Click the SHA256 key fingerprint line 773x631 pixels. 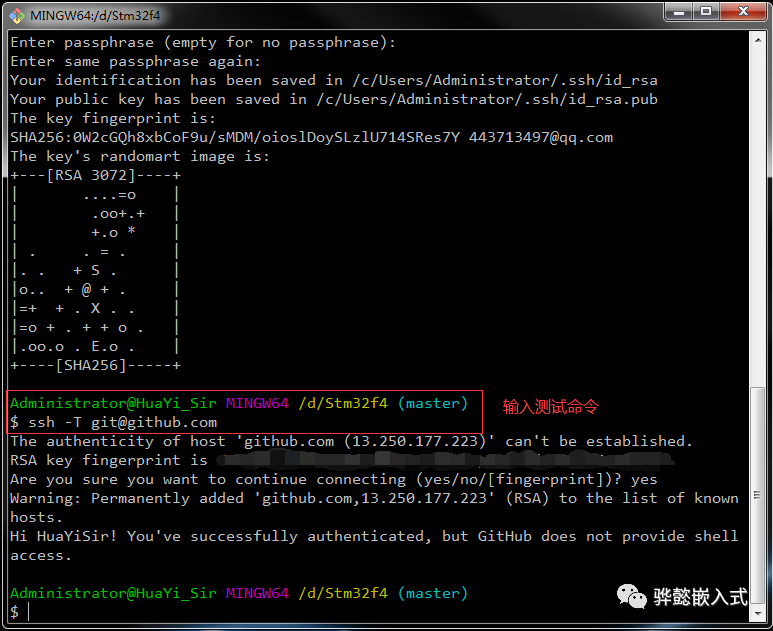[312, 138]
